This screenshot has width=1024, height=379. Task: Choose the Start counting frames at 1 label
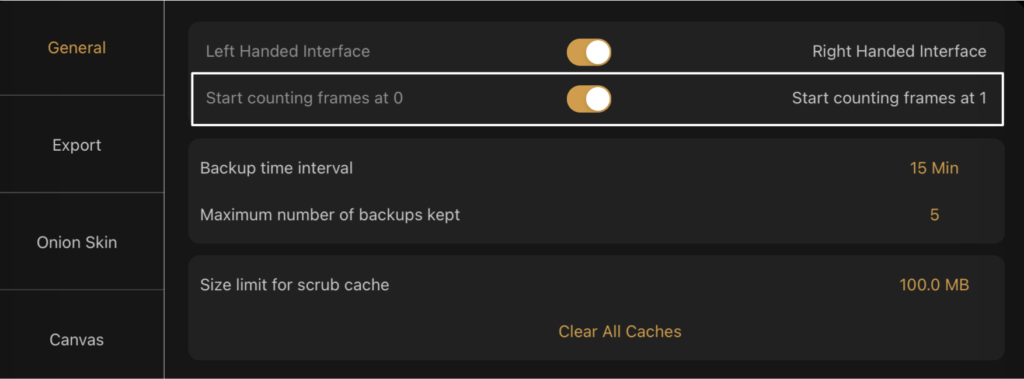(889, 99)
